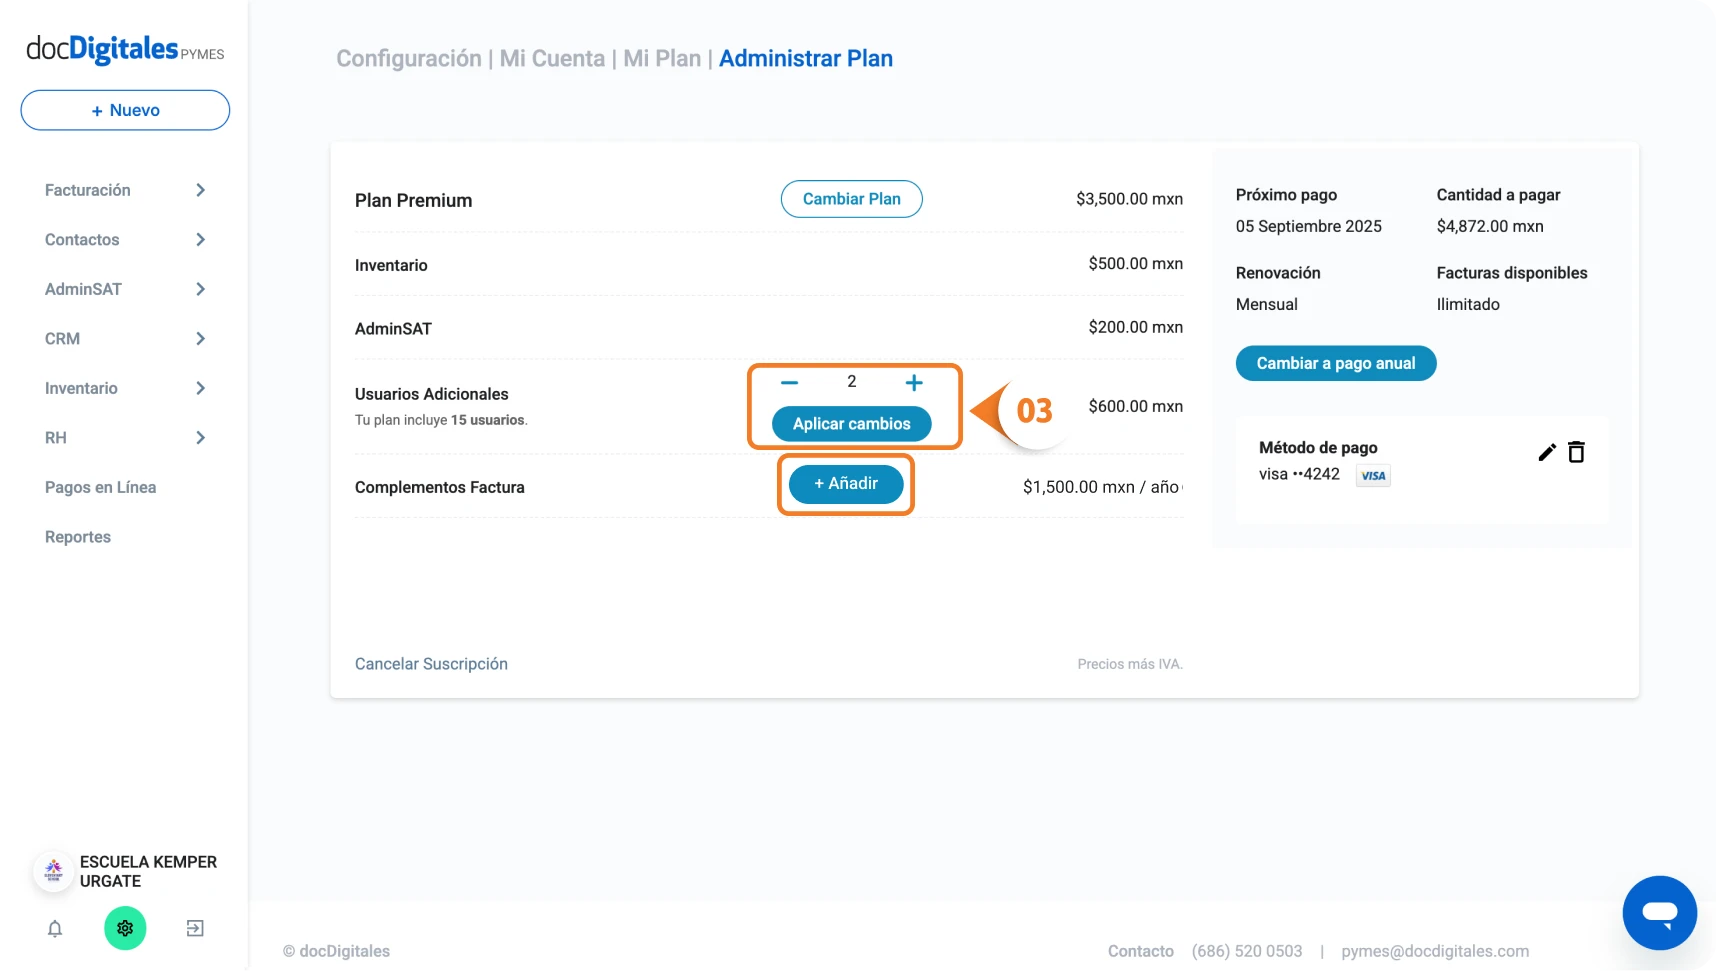This screenshot has height=971, width=1716.
Task: Open the chat support bubble
Action: pyautogui.click(x=1659, y=913)
